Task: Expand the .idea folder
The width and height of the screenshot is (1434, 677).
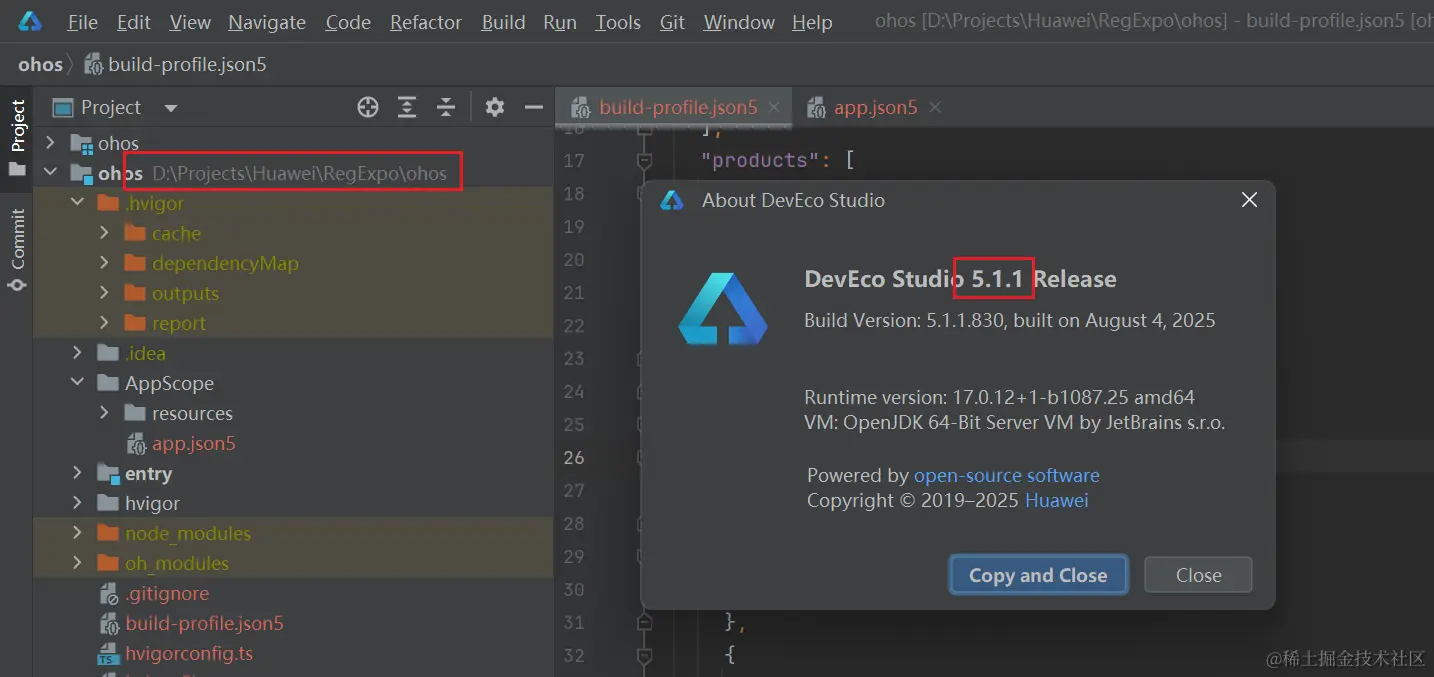Action: [x=77, y=353]
